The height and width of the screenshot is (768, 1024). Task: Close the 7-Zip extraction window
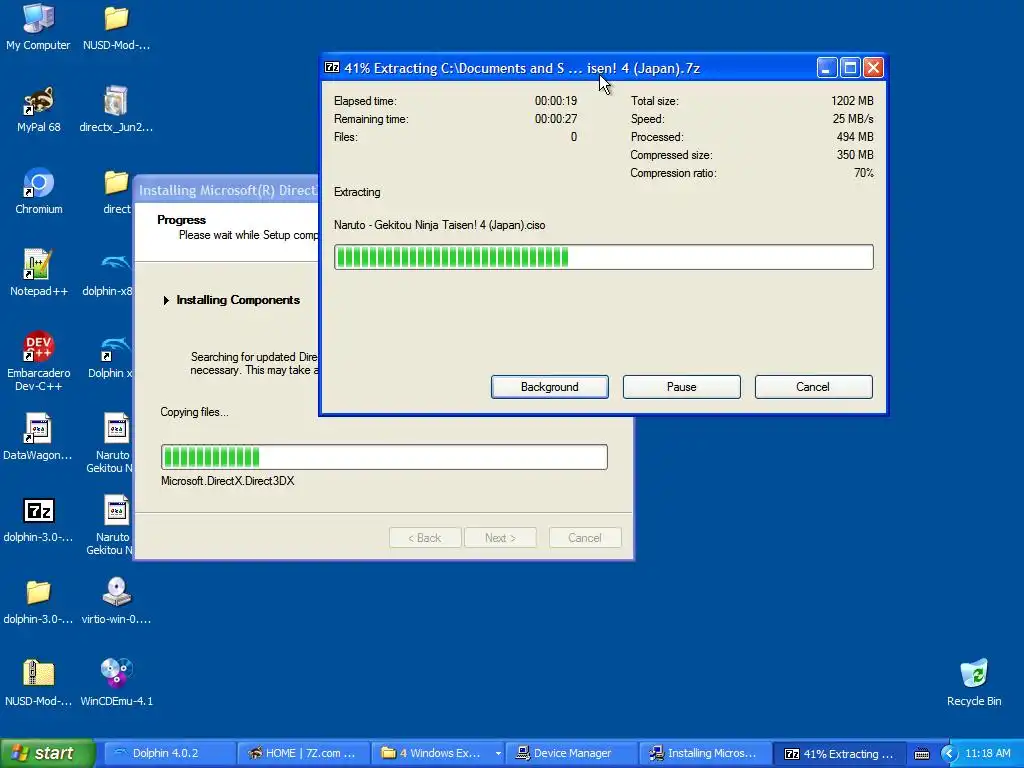click(873, 68)
